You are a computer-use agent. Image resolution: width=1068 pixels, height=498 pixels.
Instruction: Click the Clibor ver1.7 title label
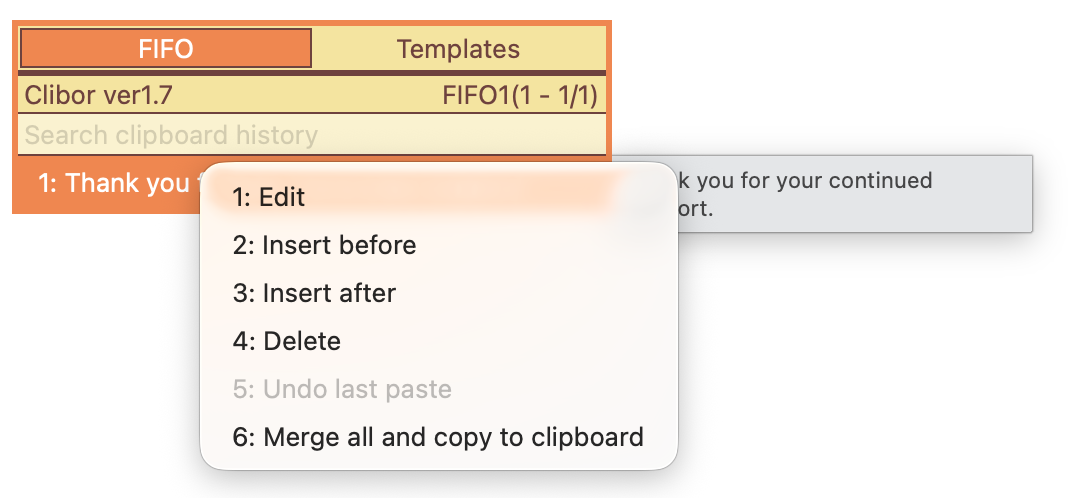pyautogui.click(x=99, y=95)
